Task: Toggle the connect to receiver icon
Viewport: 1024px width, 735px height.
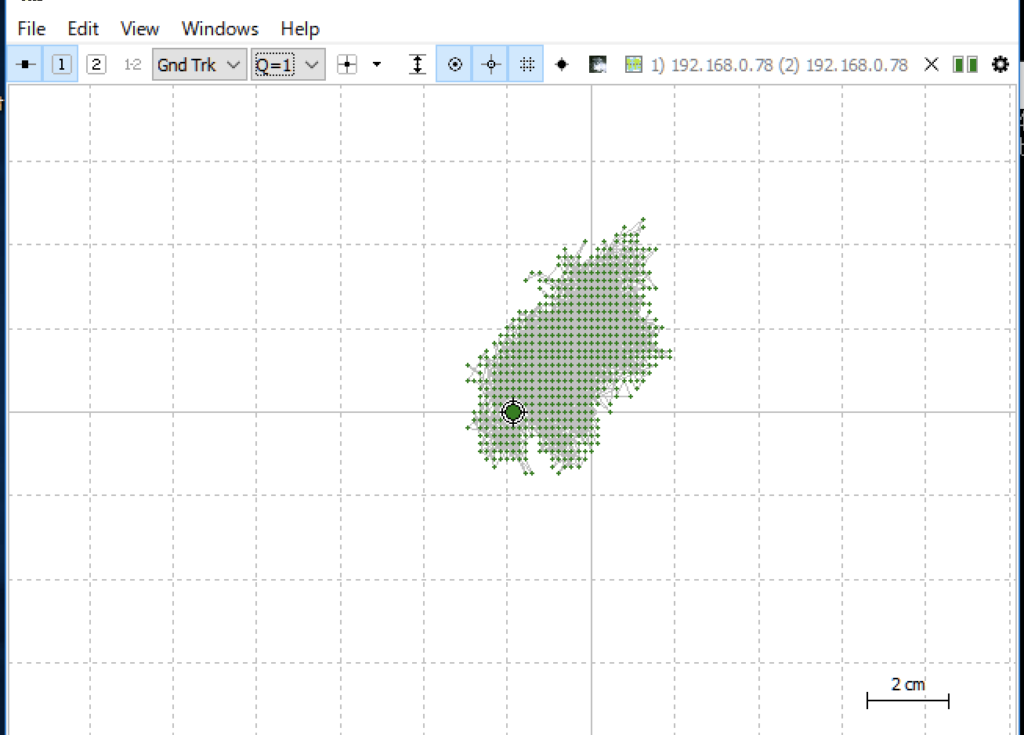Action: [x=25, y=64]
